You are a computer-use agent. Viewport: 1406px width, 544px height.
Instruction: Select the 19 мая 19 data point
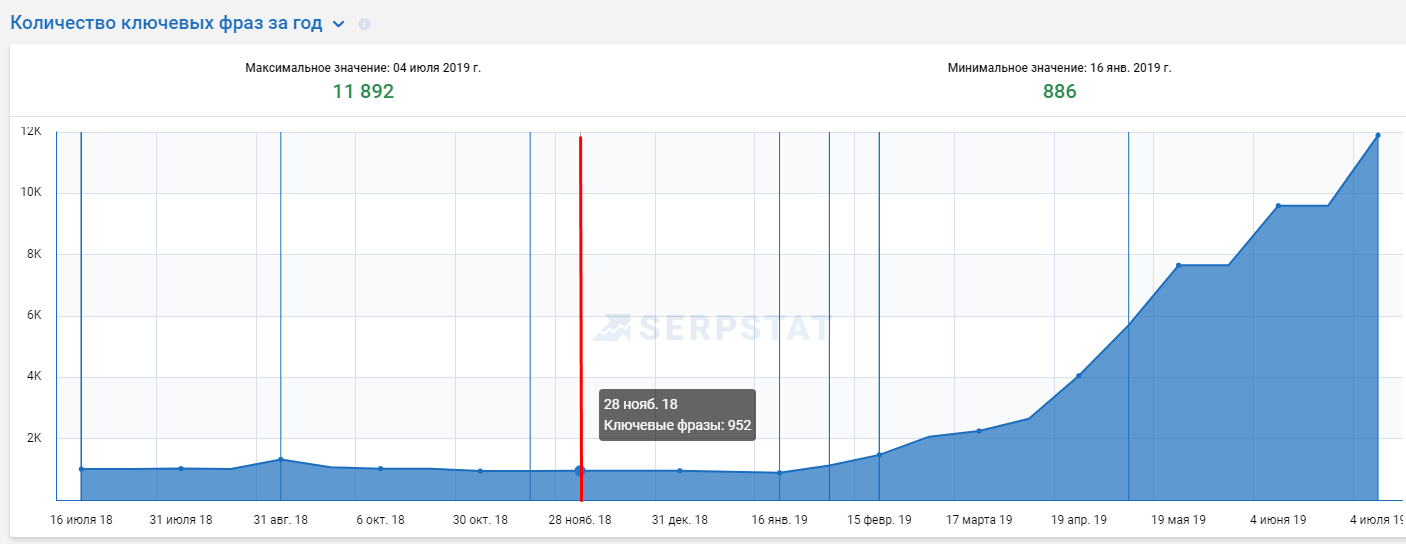(1179, 265)
